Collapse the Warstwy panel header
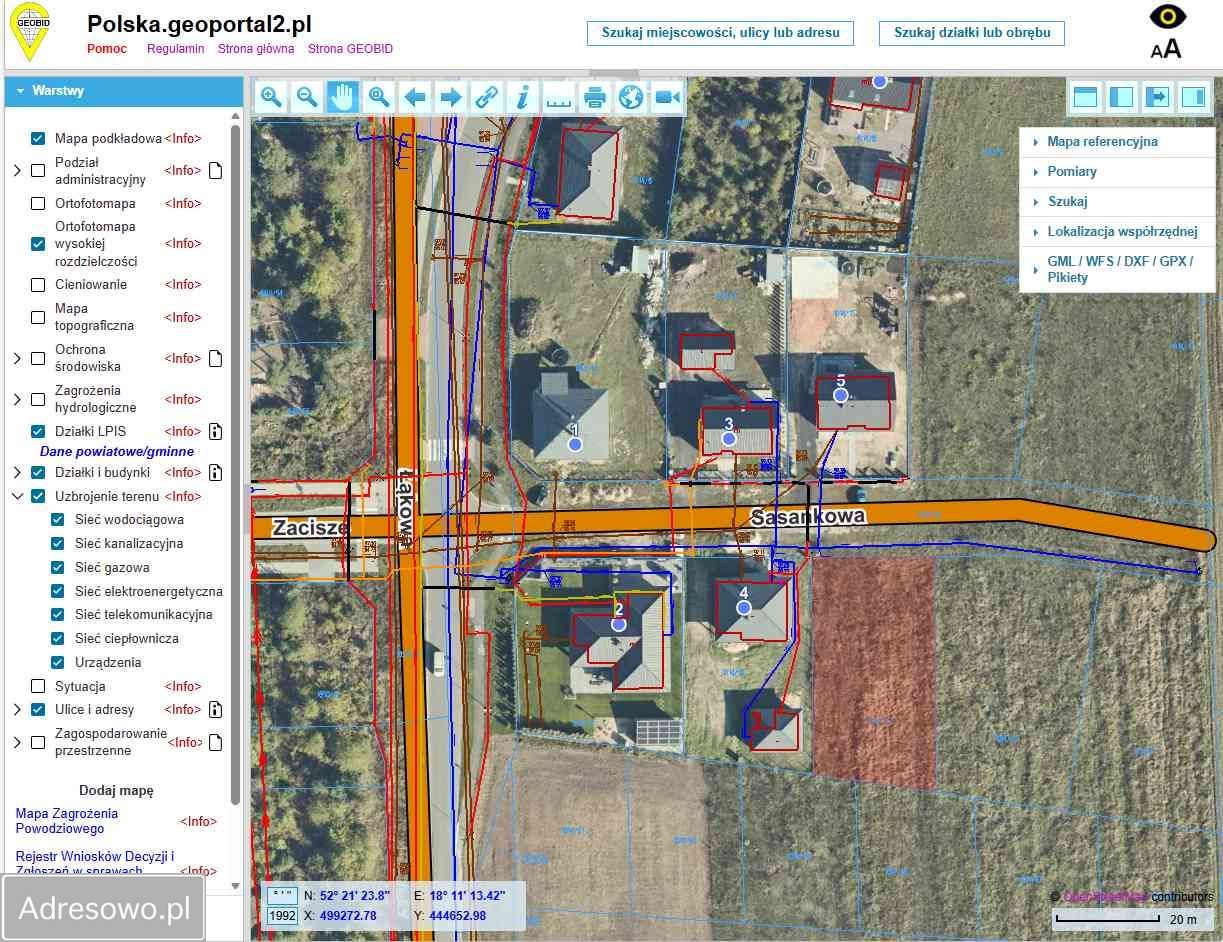Viewport: 1223px width, 942px height. [124, 91]
